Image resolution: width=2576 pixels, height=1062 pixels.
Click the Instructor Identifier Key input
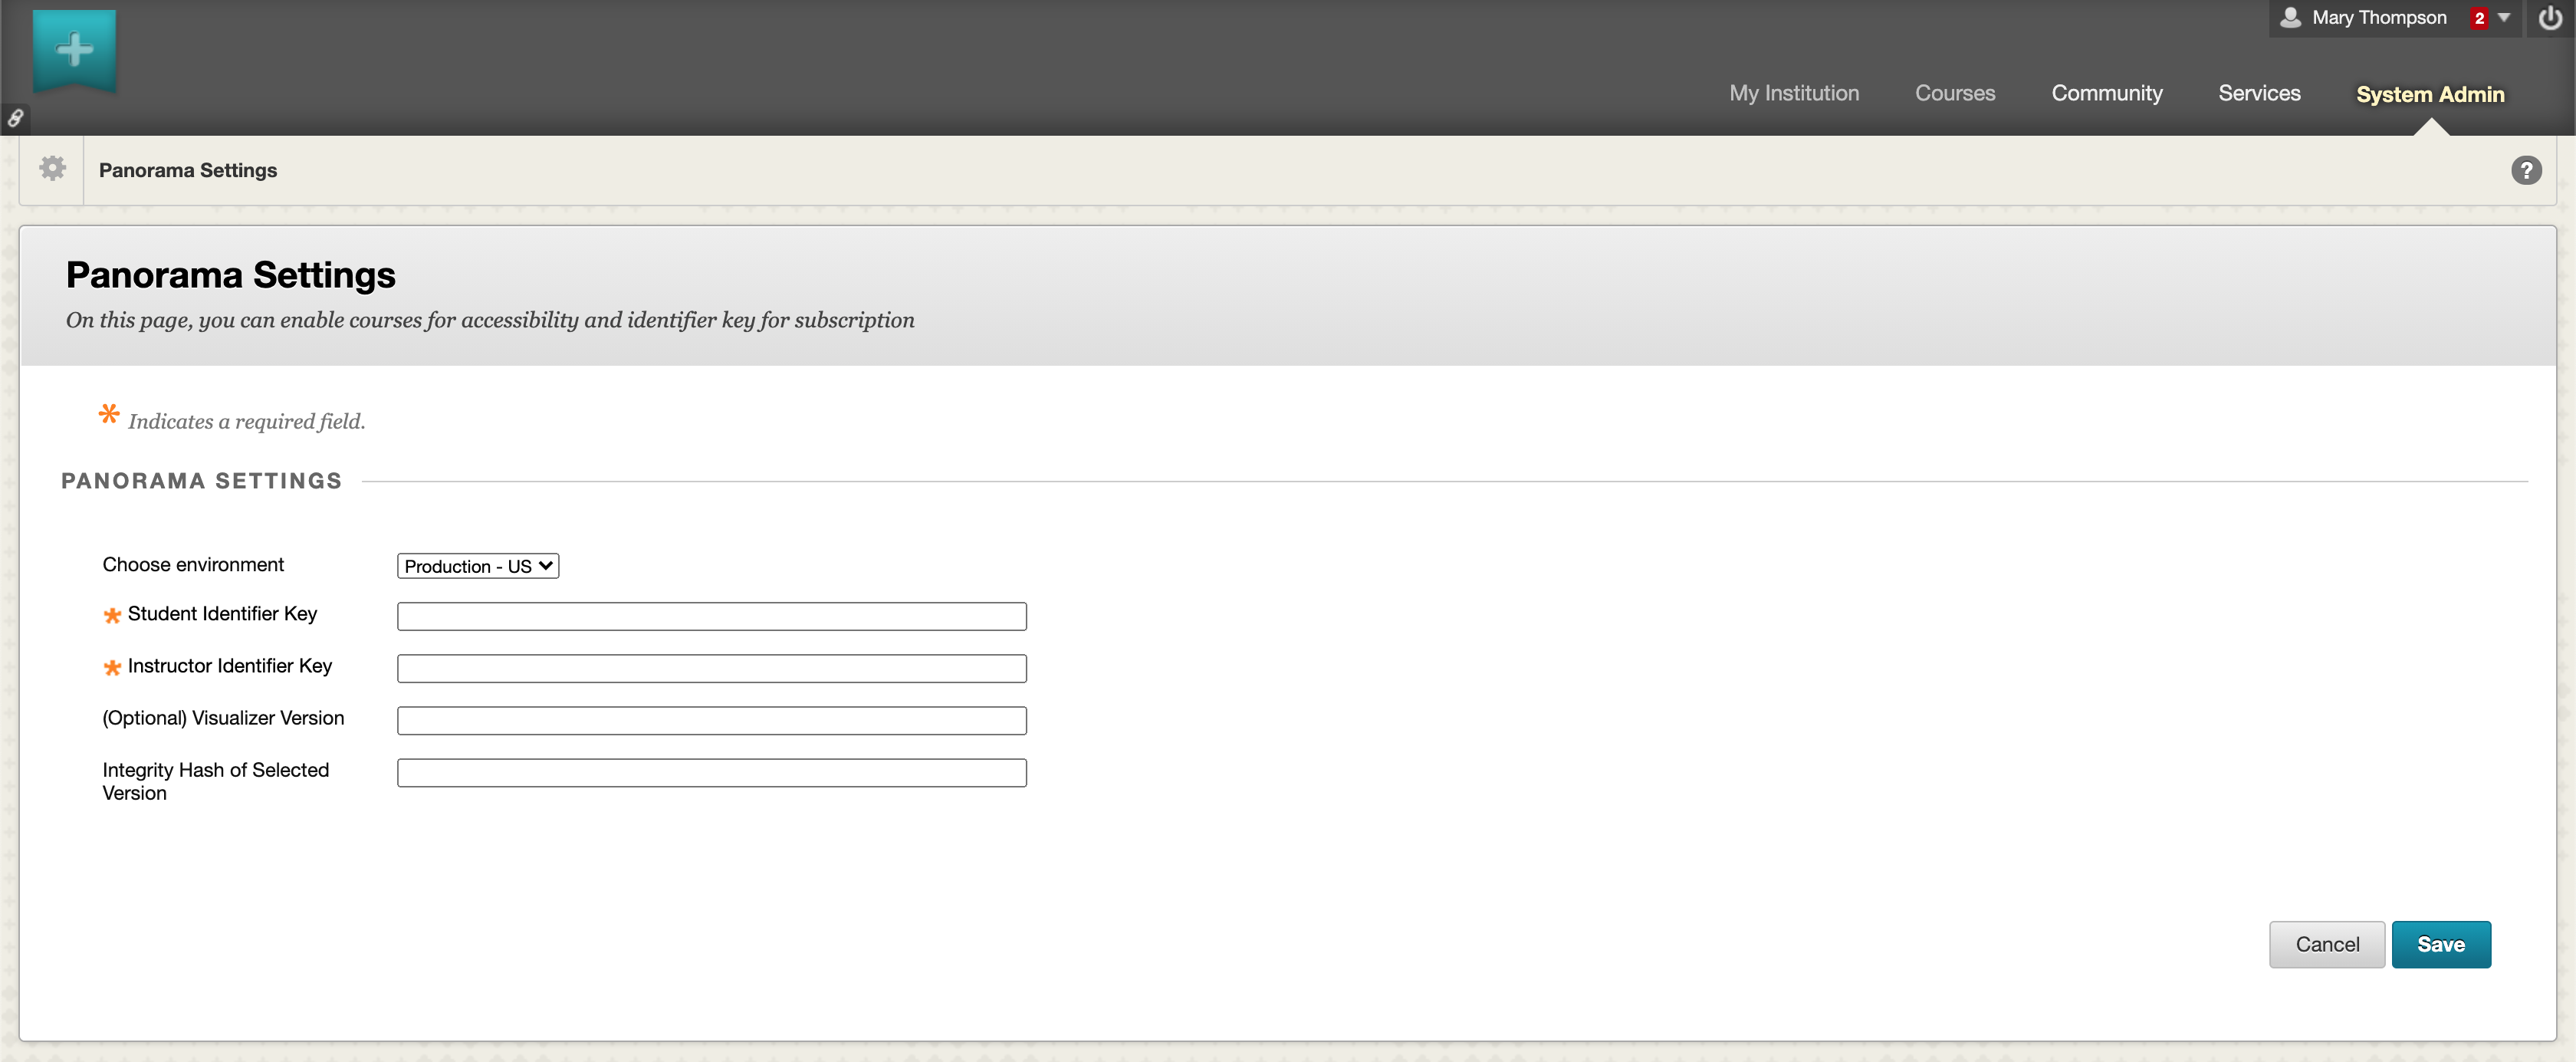click(x=711, y=668)
